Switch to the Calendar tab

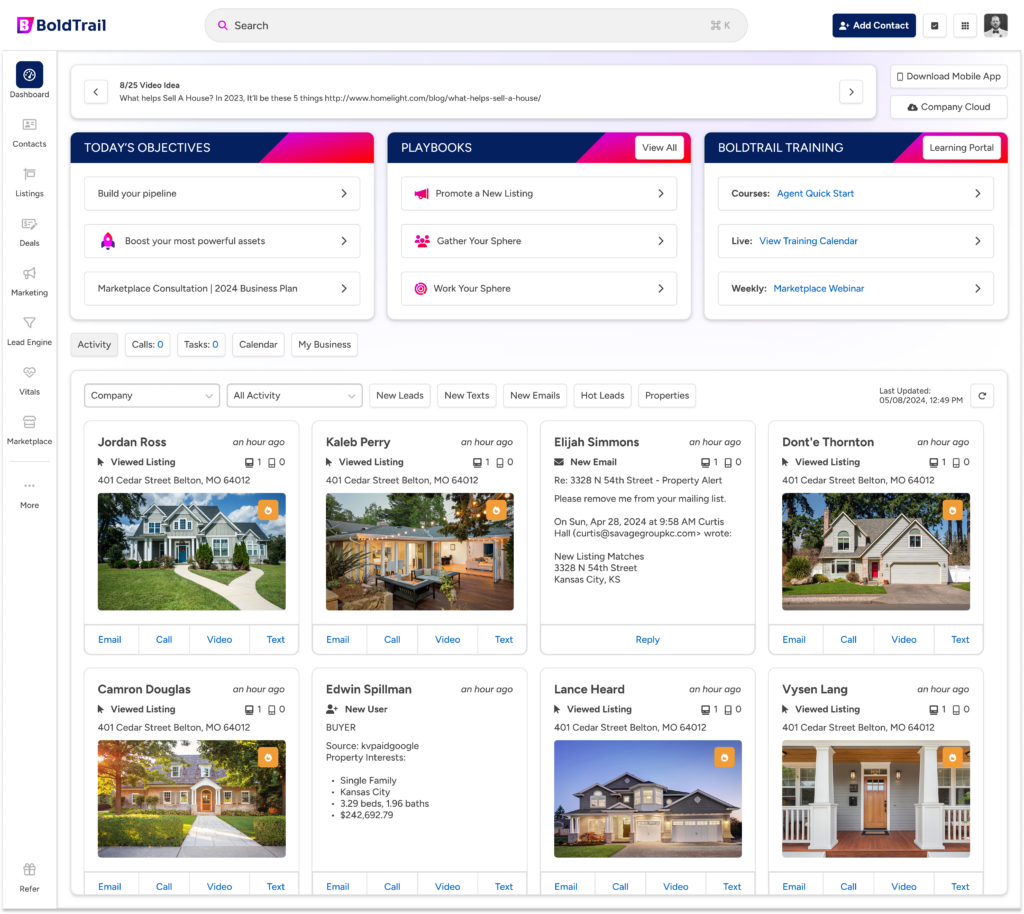(258, 345)
